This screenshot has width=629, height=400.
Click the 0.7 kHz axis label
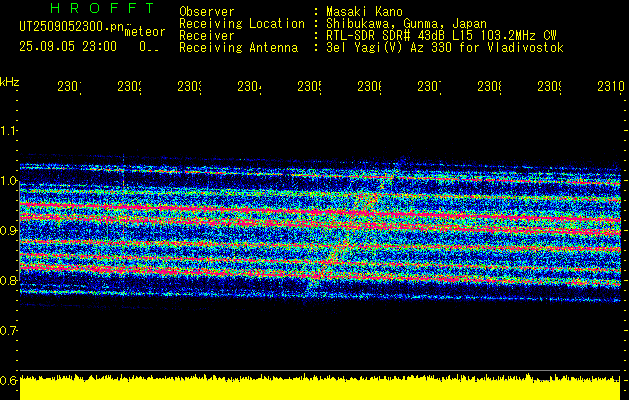click(x=8, y=331)
